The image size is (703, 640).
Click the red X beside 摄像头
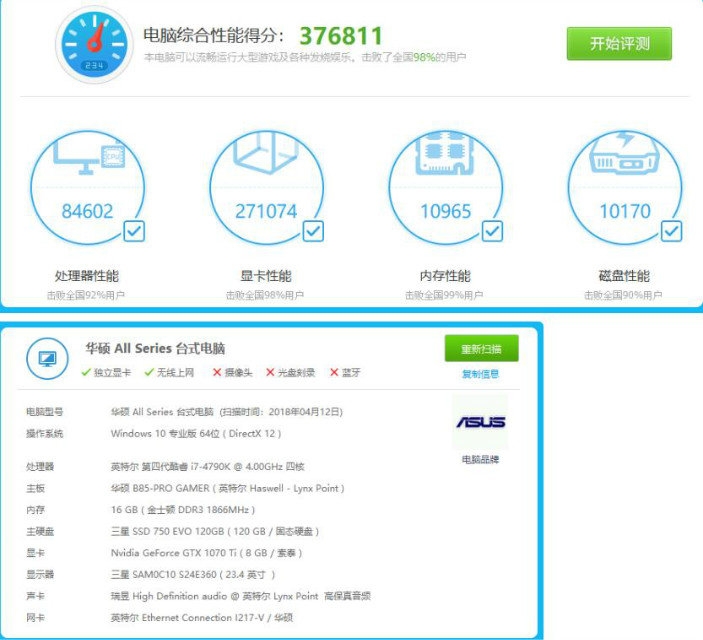click(217, 372)
